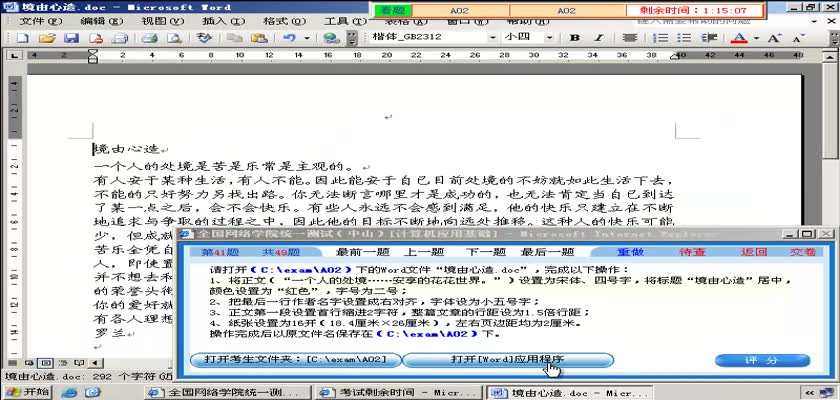The image size is (840, 400).
Task: Shrink font with the smaller A icon
Action: (798, 38)
